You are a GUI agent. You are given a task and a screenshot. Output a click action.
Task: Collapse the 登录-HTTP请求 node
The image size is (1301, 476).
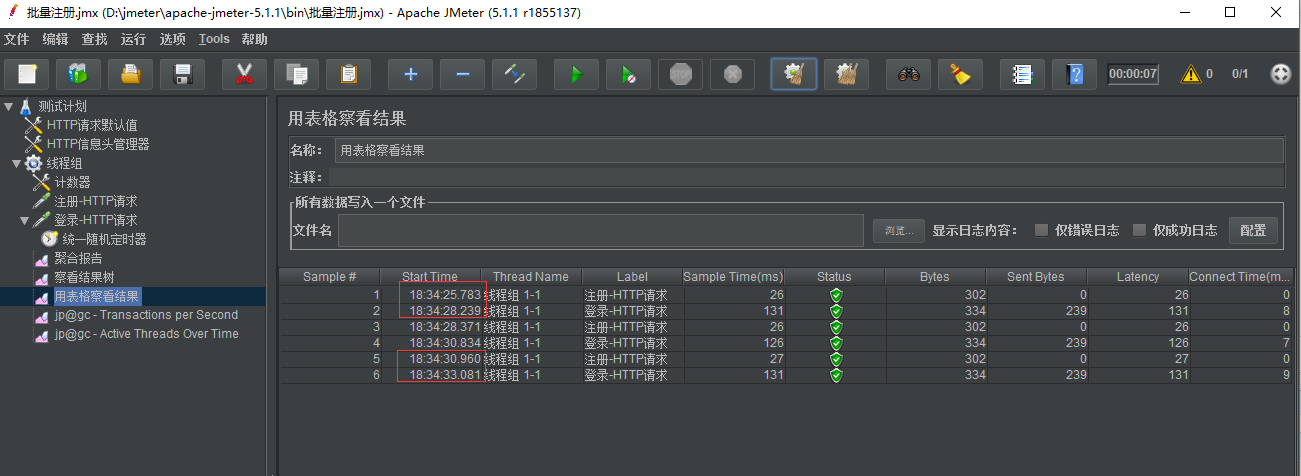(x=25, y=220)
